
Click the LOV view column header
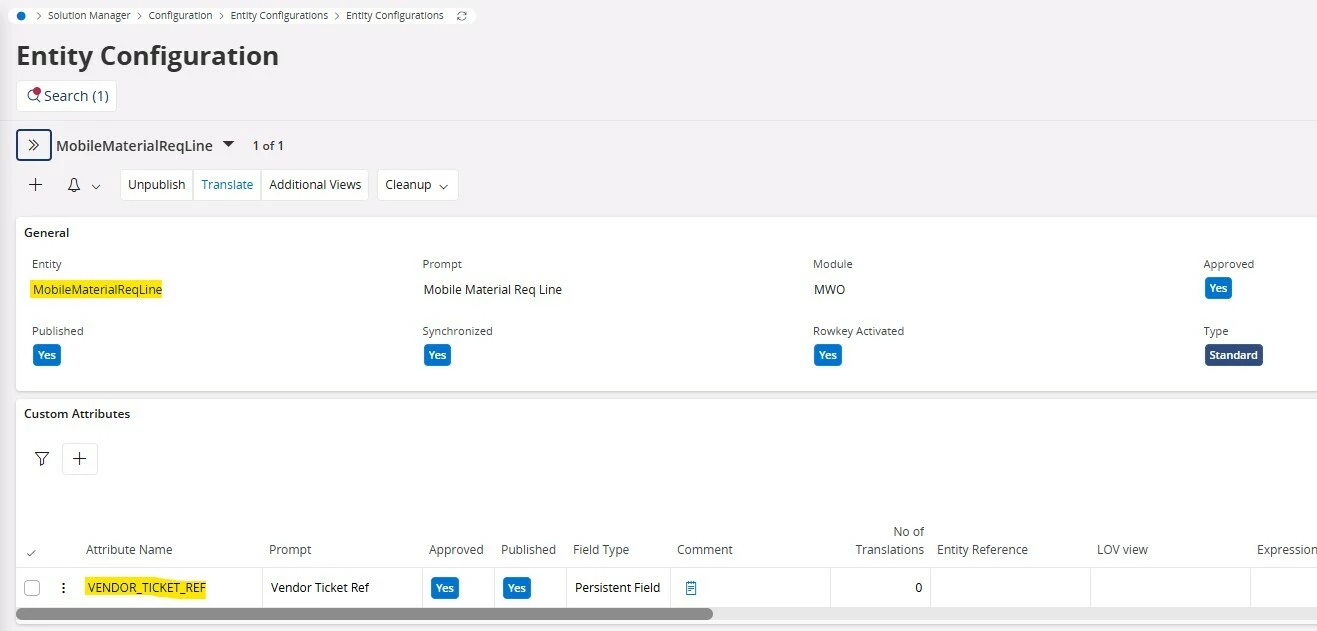click(x=1122, y=550)
